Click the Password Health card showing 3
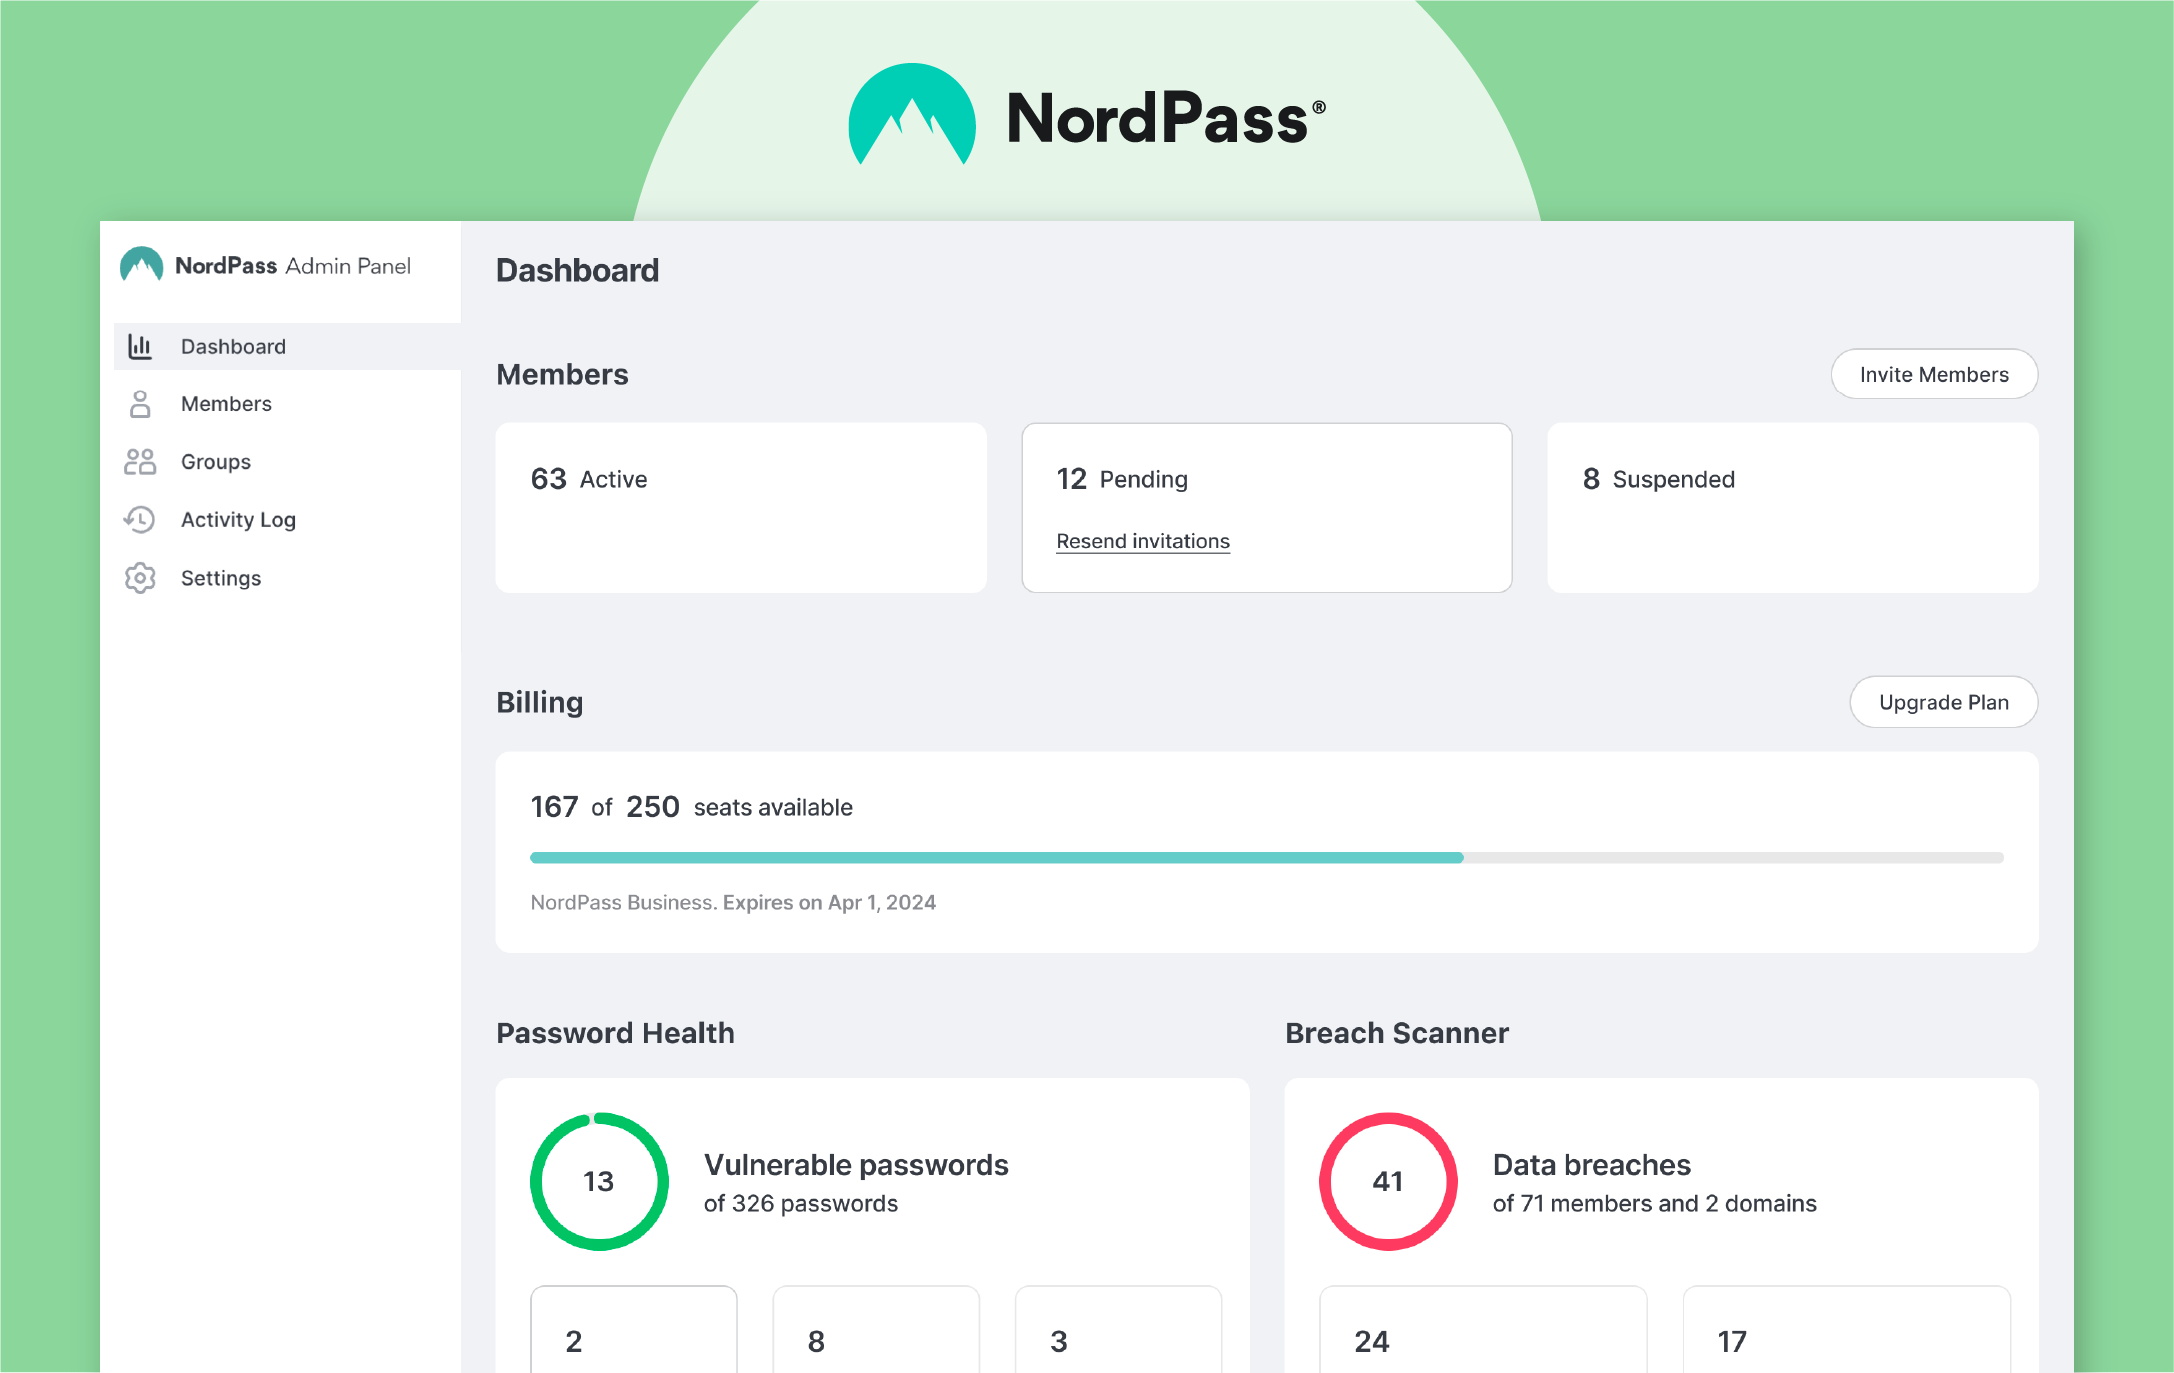2174x1373 pixels. [x=1118, y=1329]
